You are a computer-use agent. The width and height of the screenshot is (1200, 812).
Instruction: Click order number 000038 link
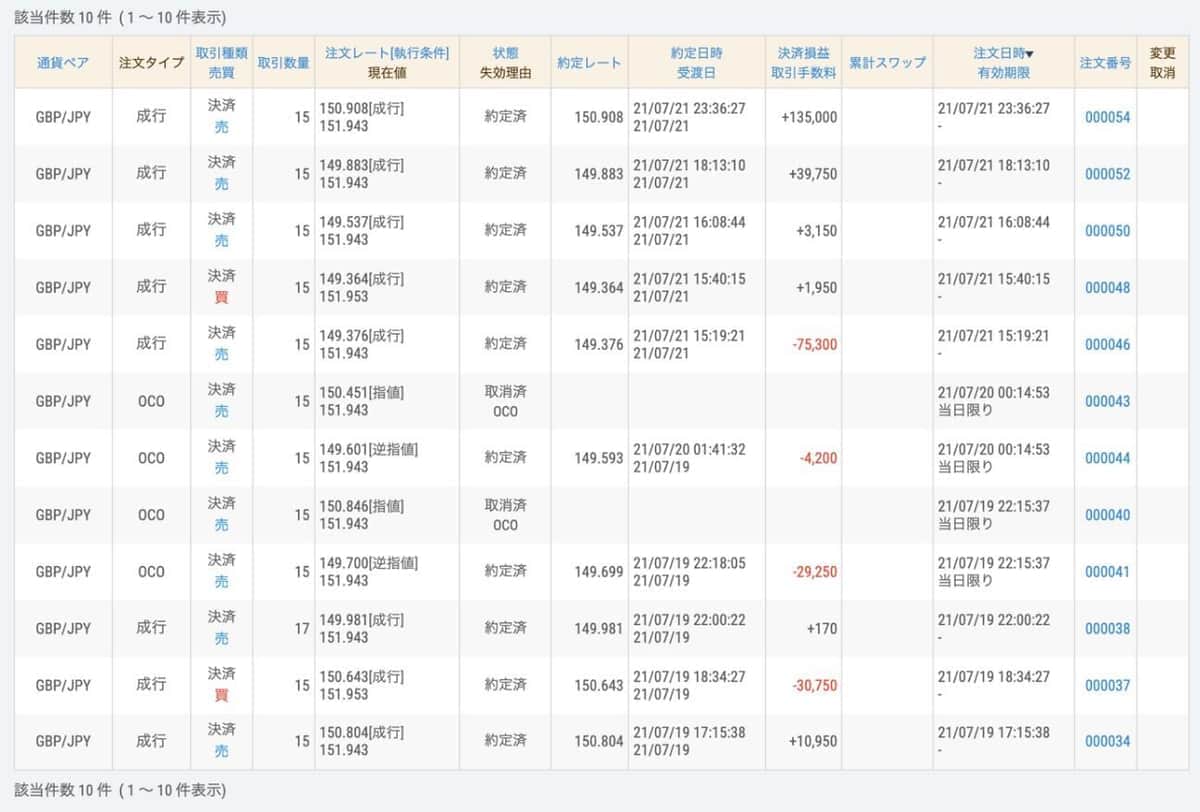[x=1107, y=629]
